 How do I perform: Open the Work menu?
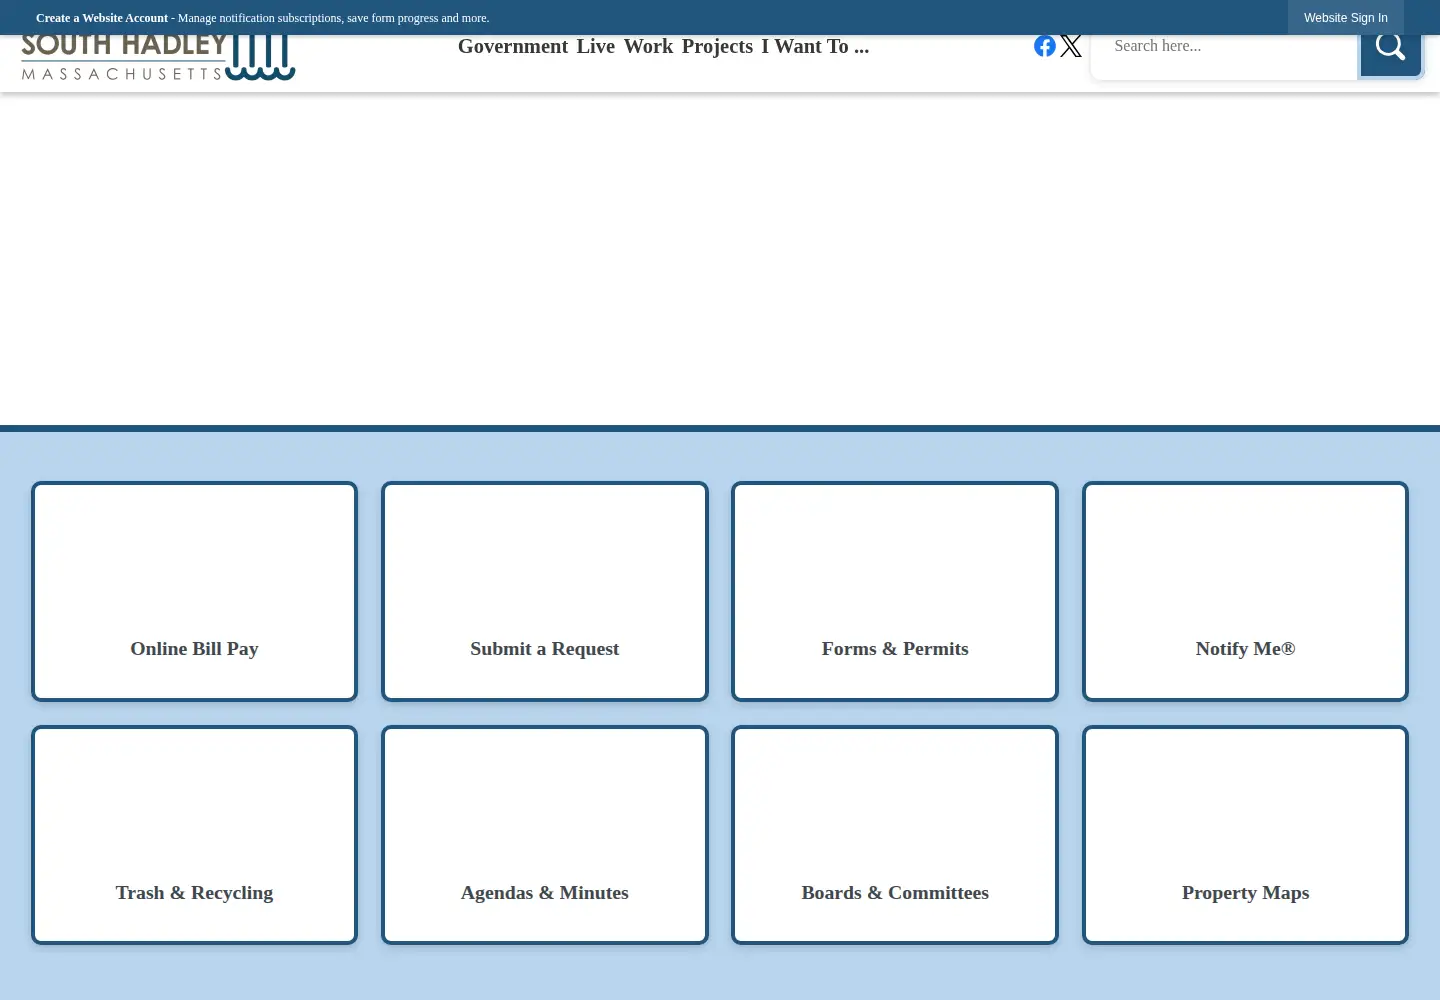pos(649,46)
